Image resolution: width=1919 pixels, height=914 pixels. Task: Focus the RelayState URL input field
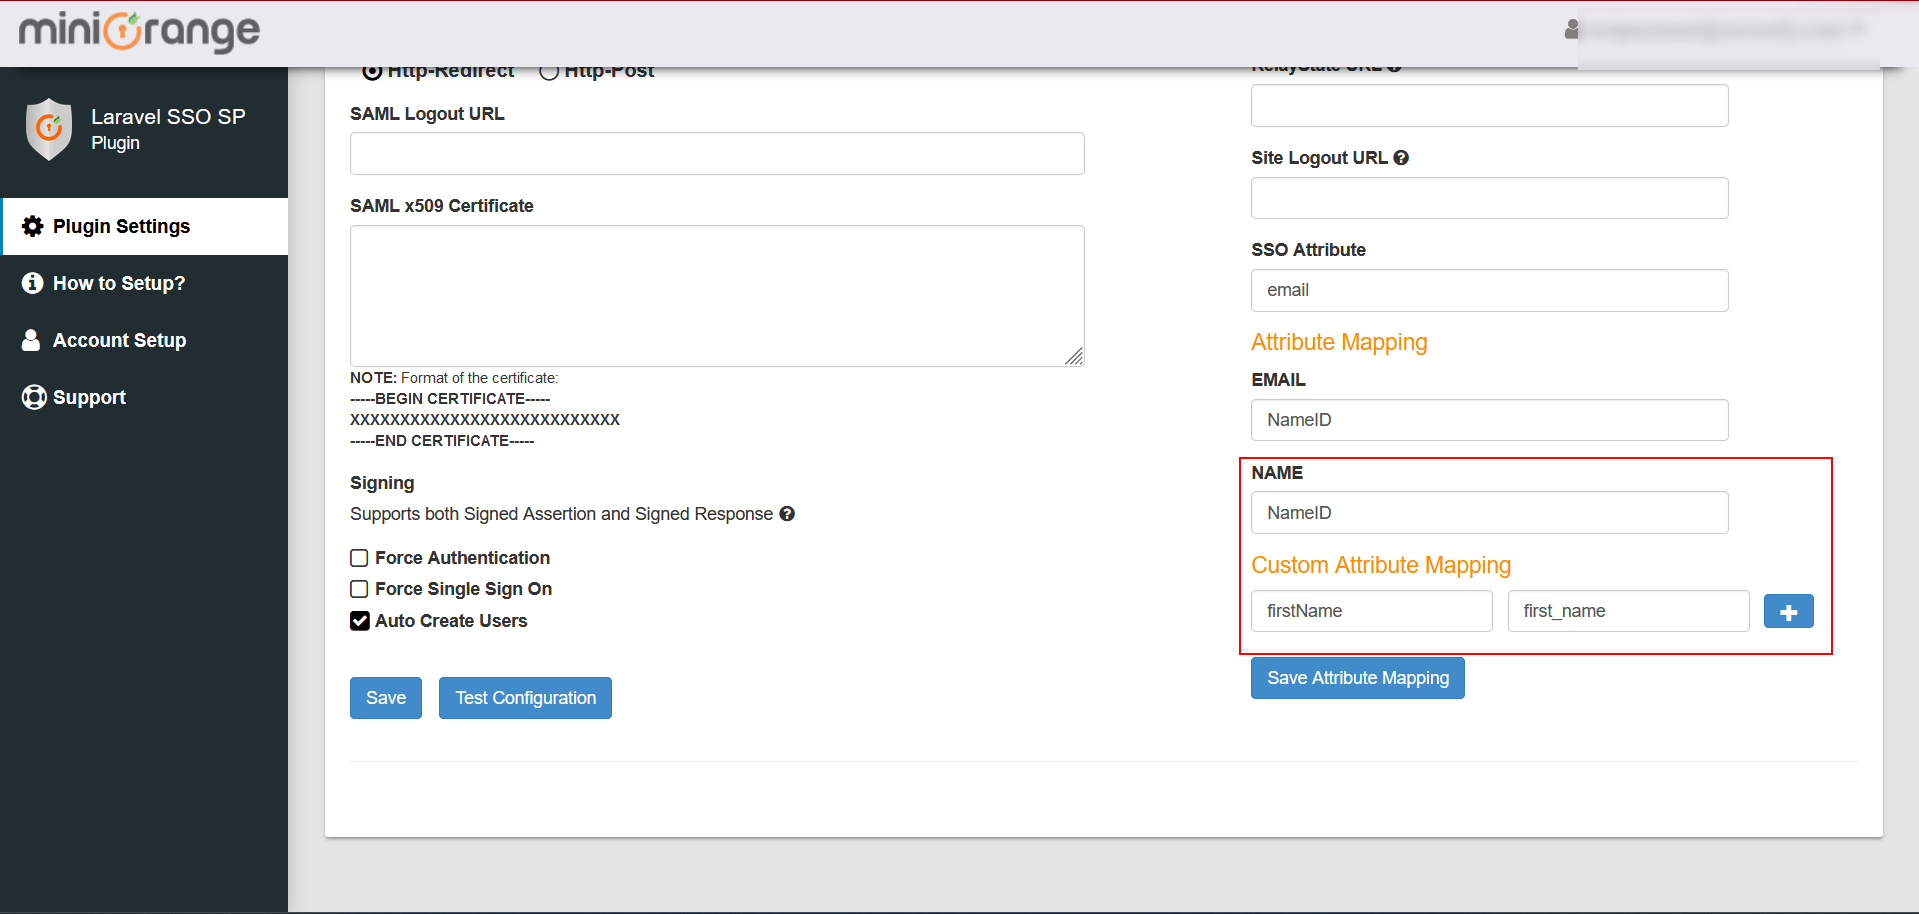pos(1490,105)
